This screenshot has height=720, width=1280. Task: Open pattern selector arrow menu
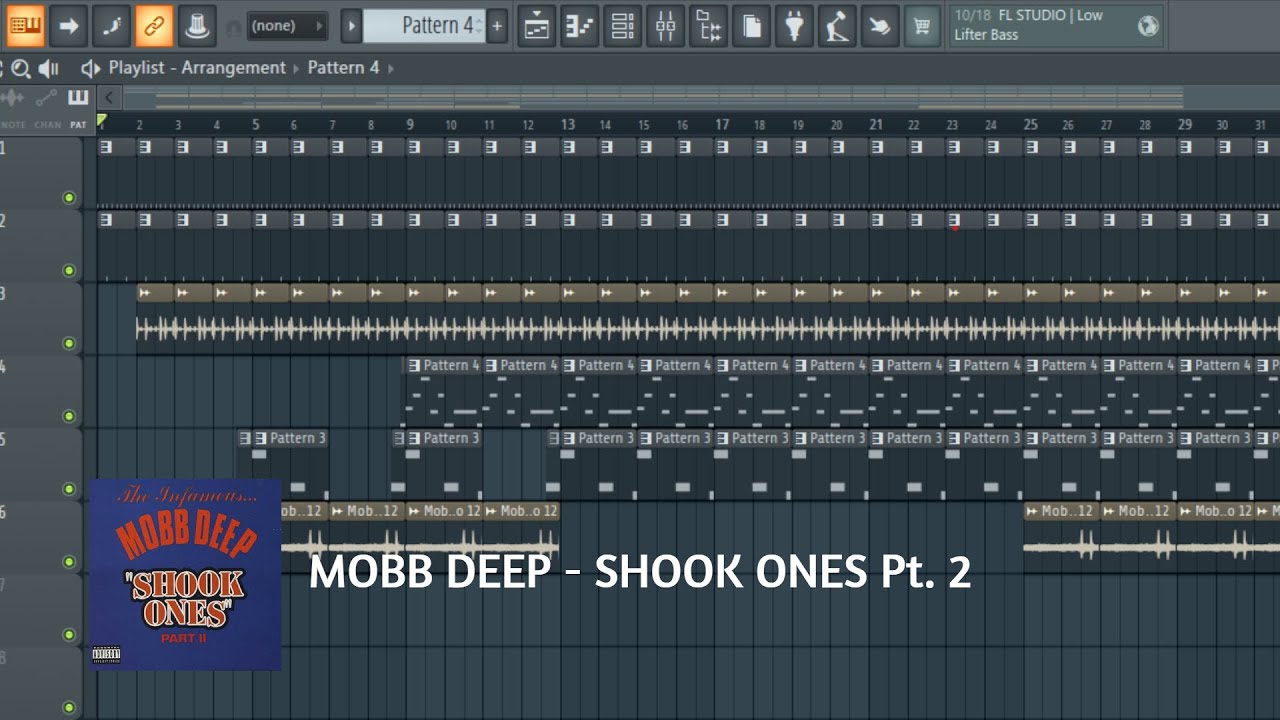point(351,25)
